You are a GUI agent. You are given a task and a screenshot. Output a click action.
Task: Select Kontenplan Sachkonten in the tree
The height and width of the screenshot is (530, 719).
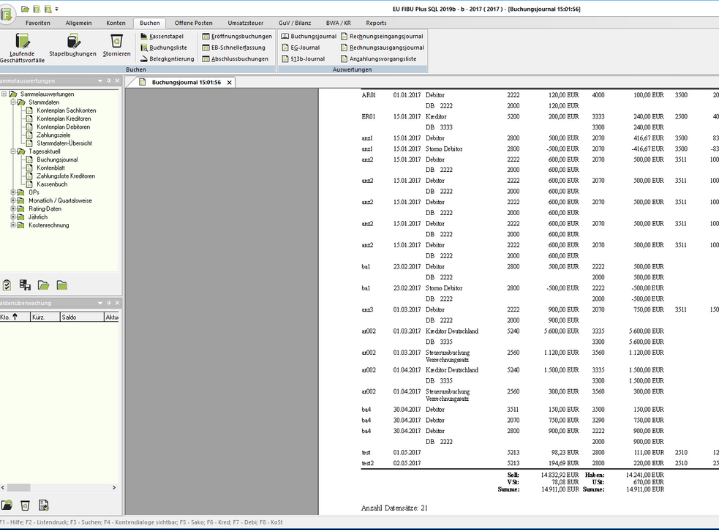pyautogui.click(x=68, y=110)
